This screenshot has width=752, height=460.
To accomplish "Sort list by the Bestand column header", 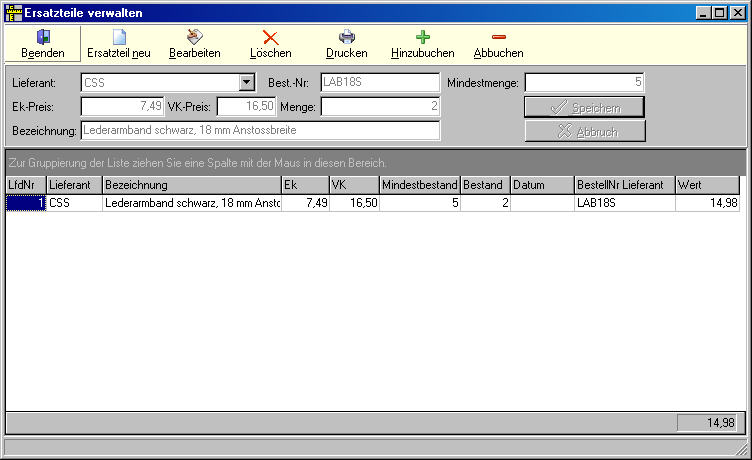I will [484, 185].
